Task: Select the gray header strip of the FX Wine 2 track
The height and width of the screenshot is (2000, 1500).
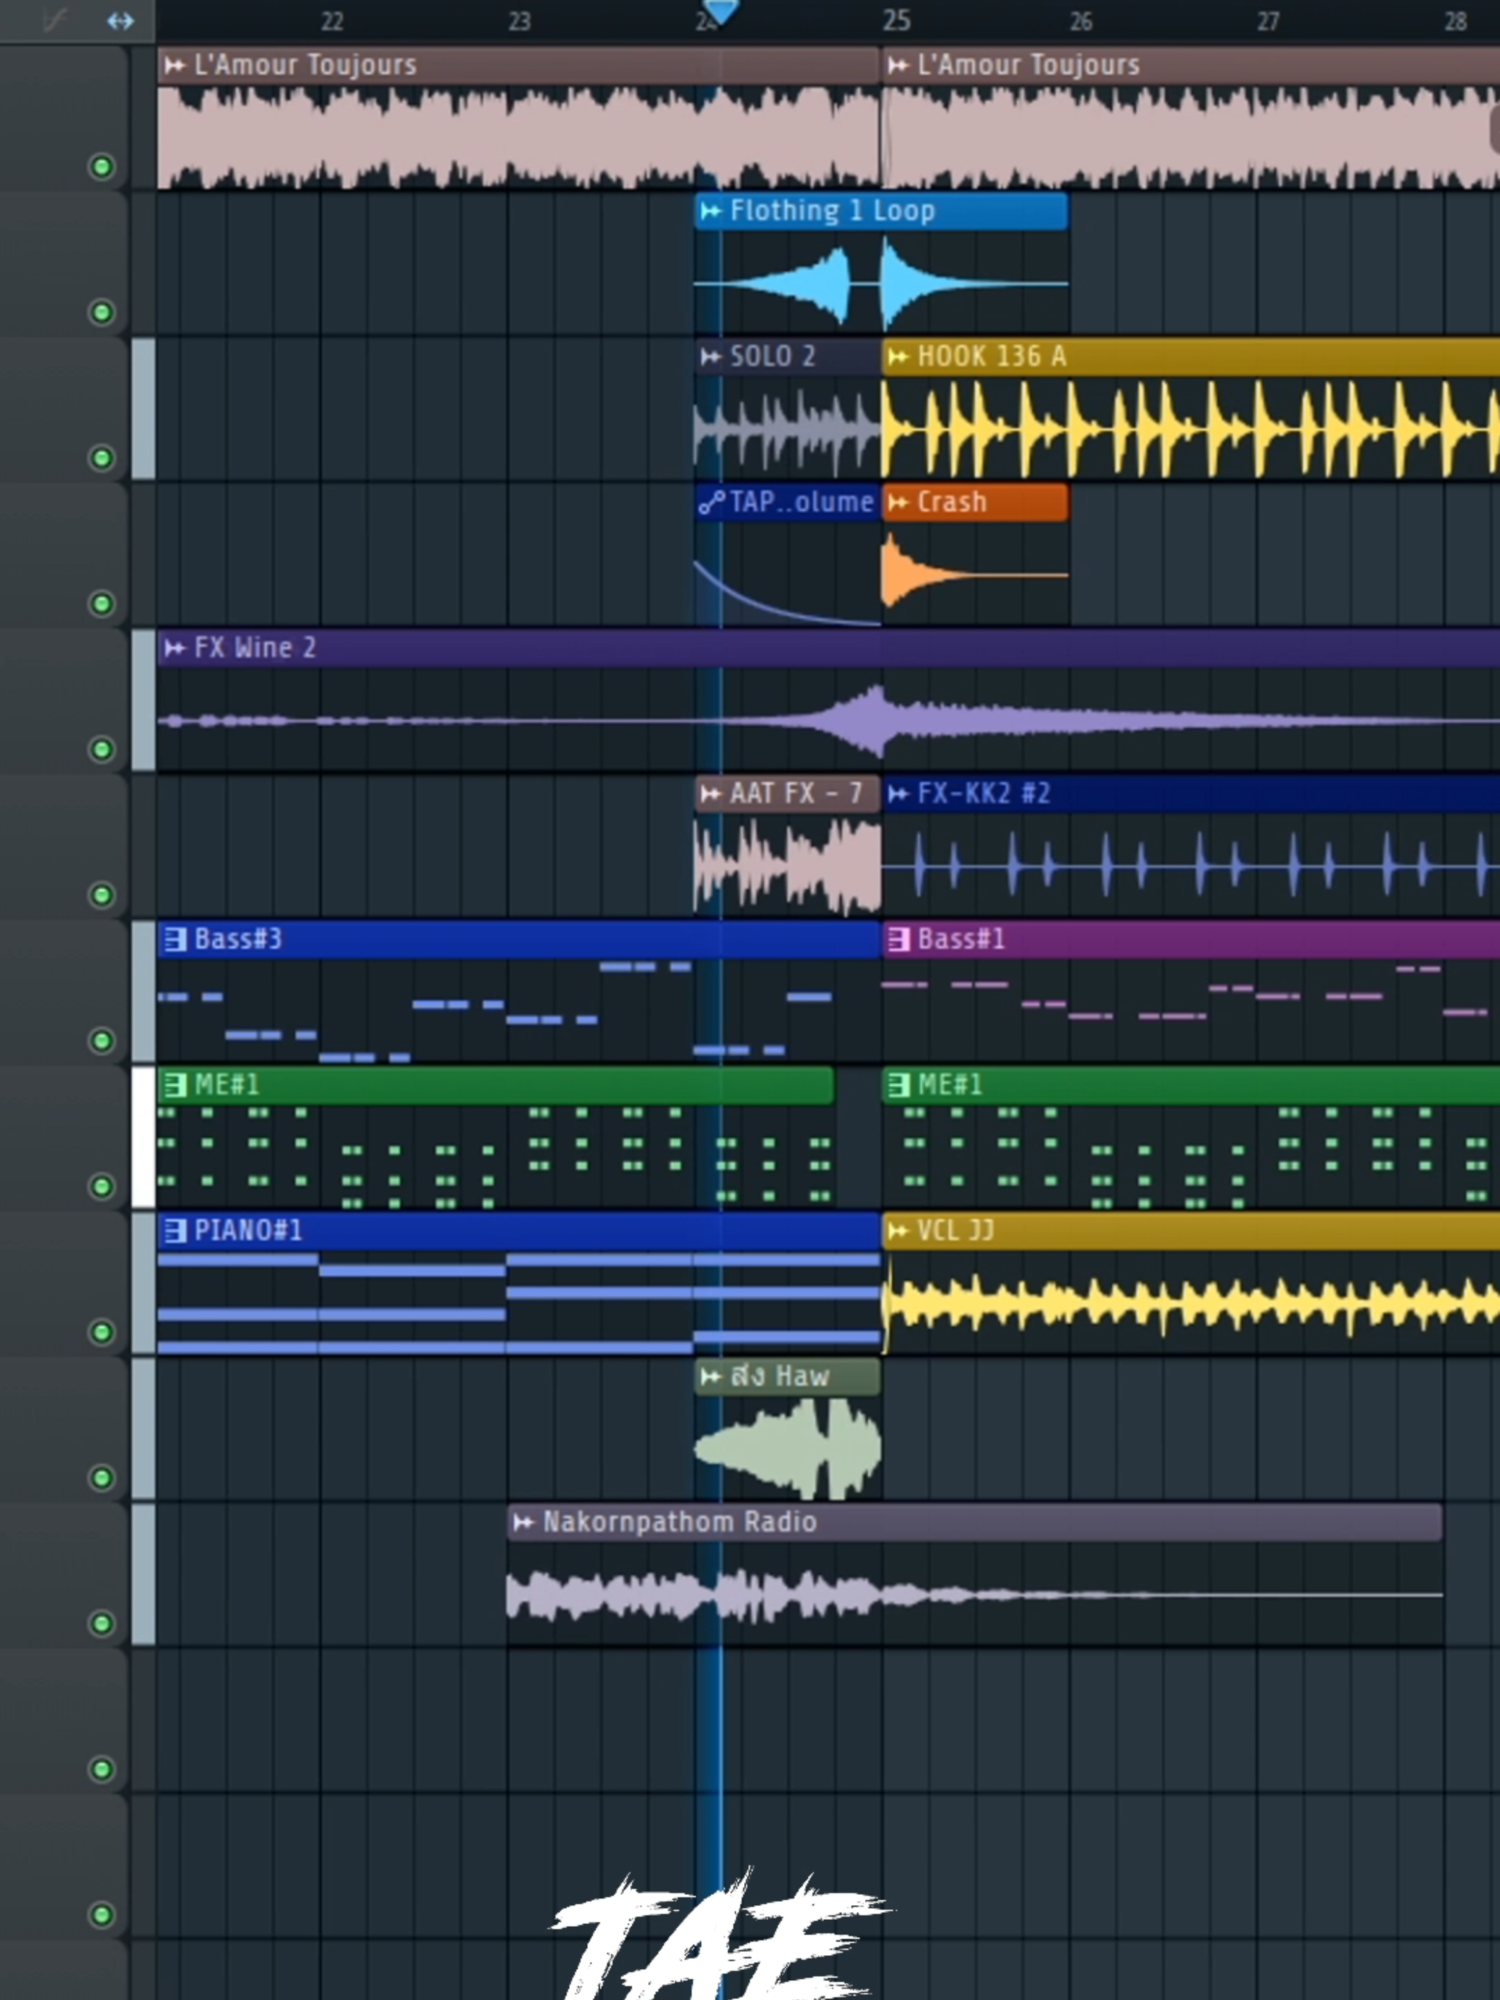Action: [143, 700]
